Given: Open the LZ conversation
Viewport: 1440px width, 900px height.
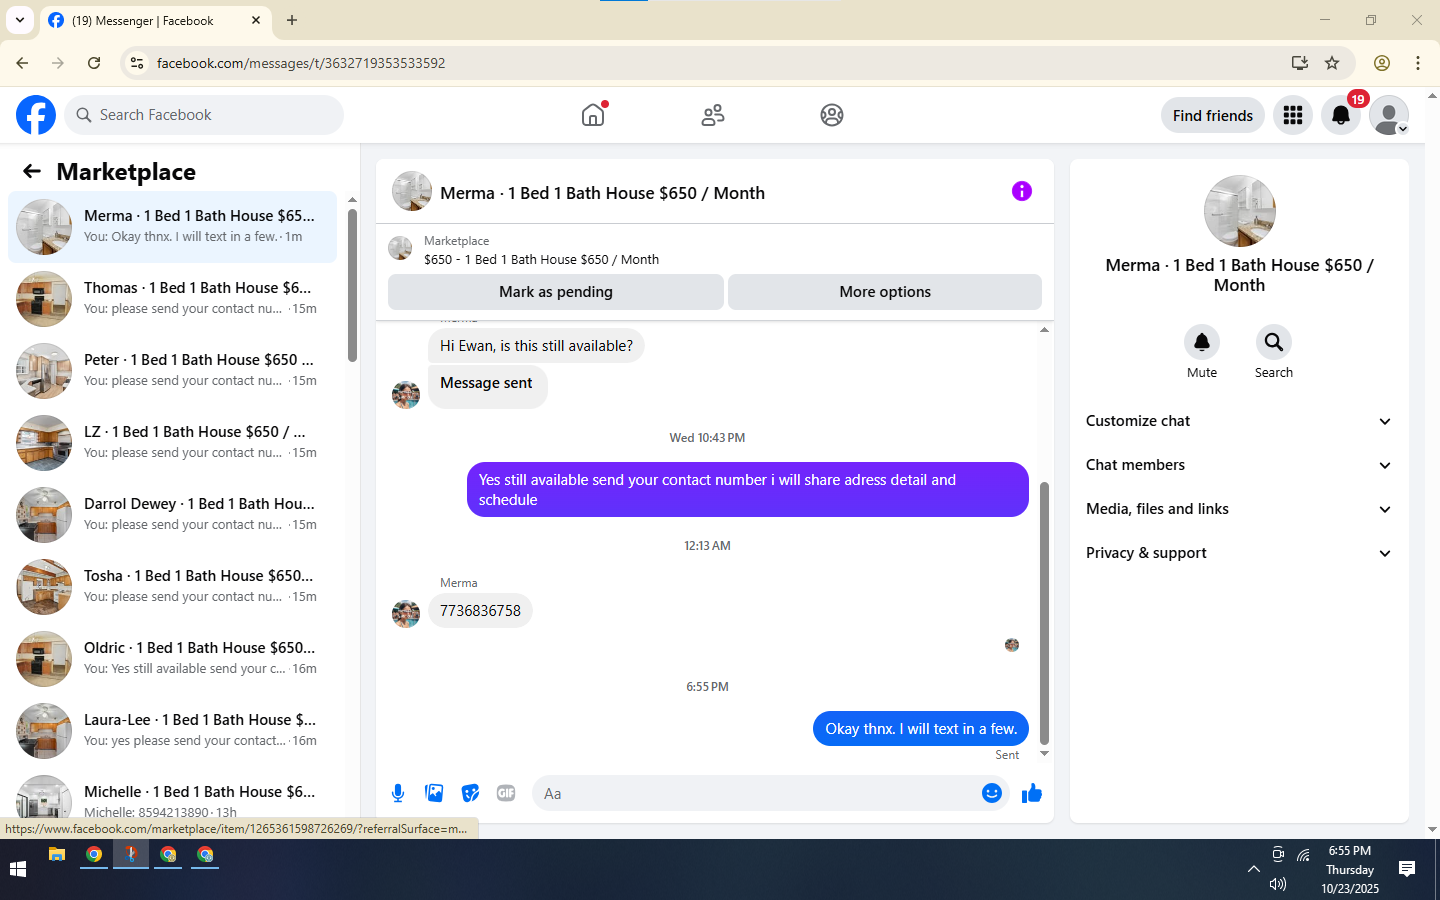Looking at the screenshot, I should (172, 443).
